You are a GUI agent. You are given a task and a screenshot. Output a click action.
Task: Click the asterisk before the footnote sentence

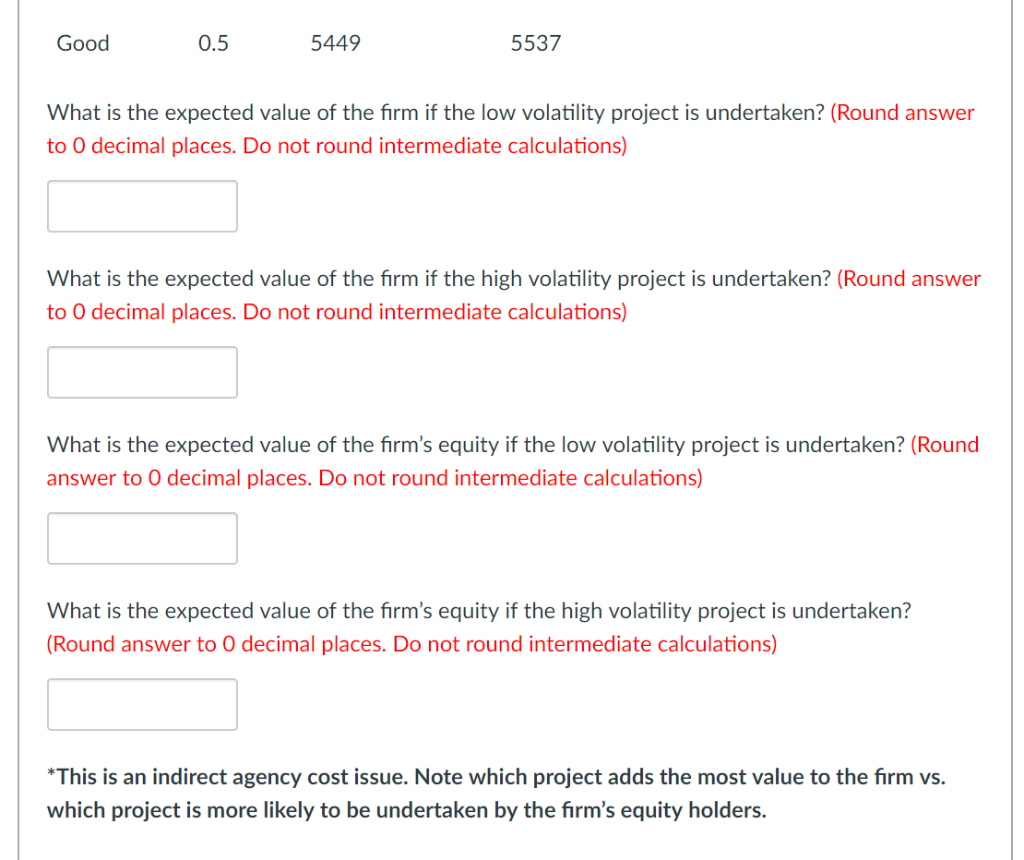coord(50,775)
